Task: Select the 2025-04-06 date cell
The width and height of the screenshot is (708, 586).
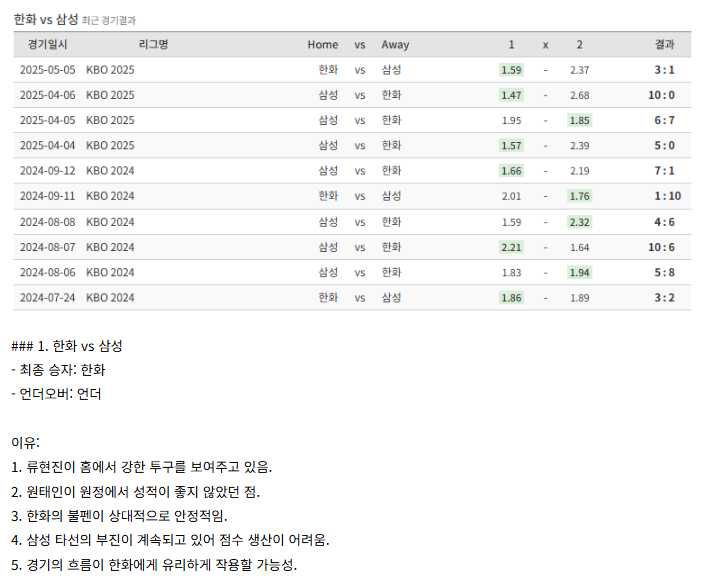Action: click(x=47, y=95)
